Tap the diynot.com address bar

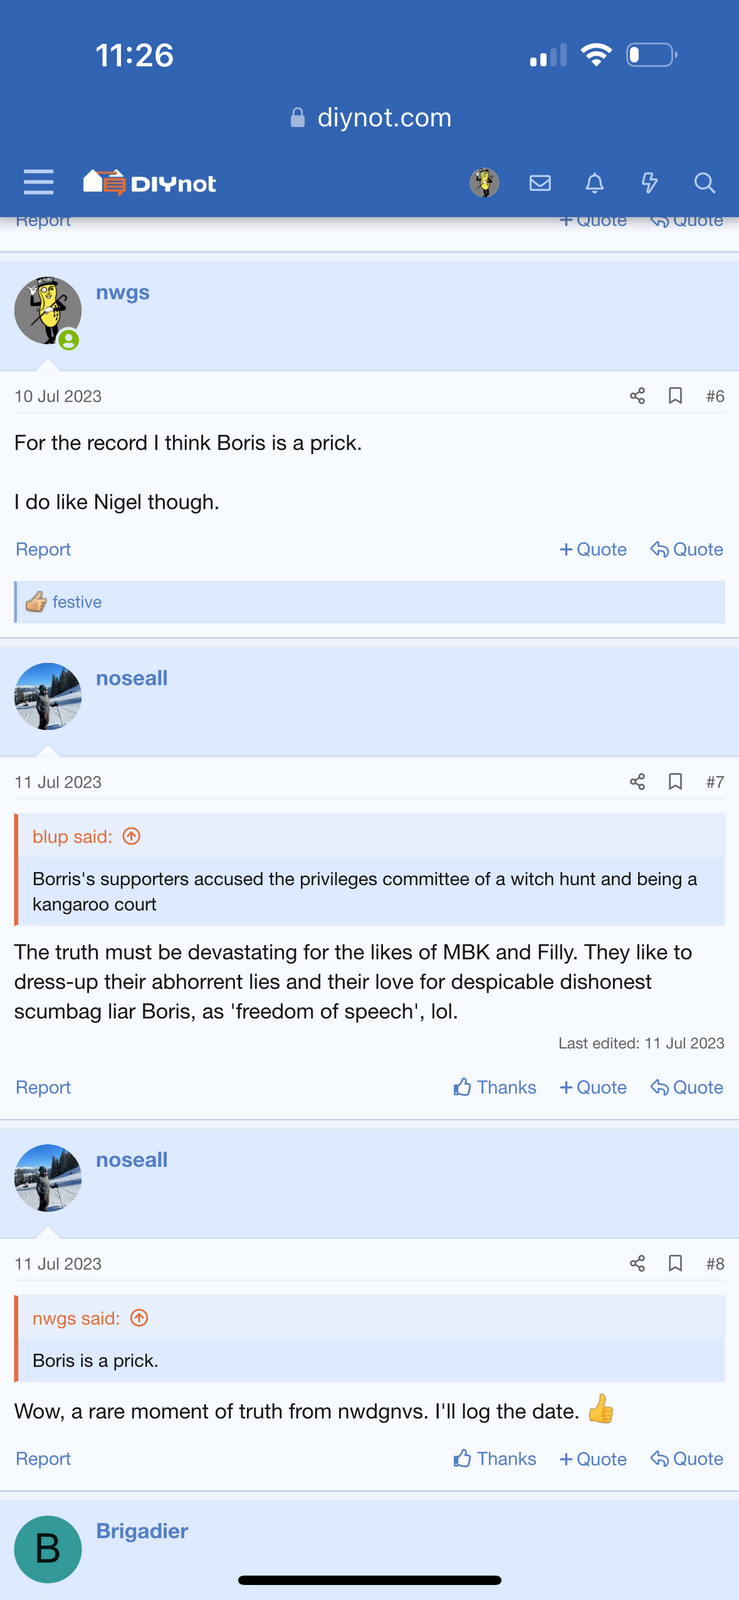[370, 118]
